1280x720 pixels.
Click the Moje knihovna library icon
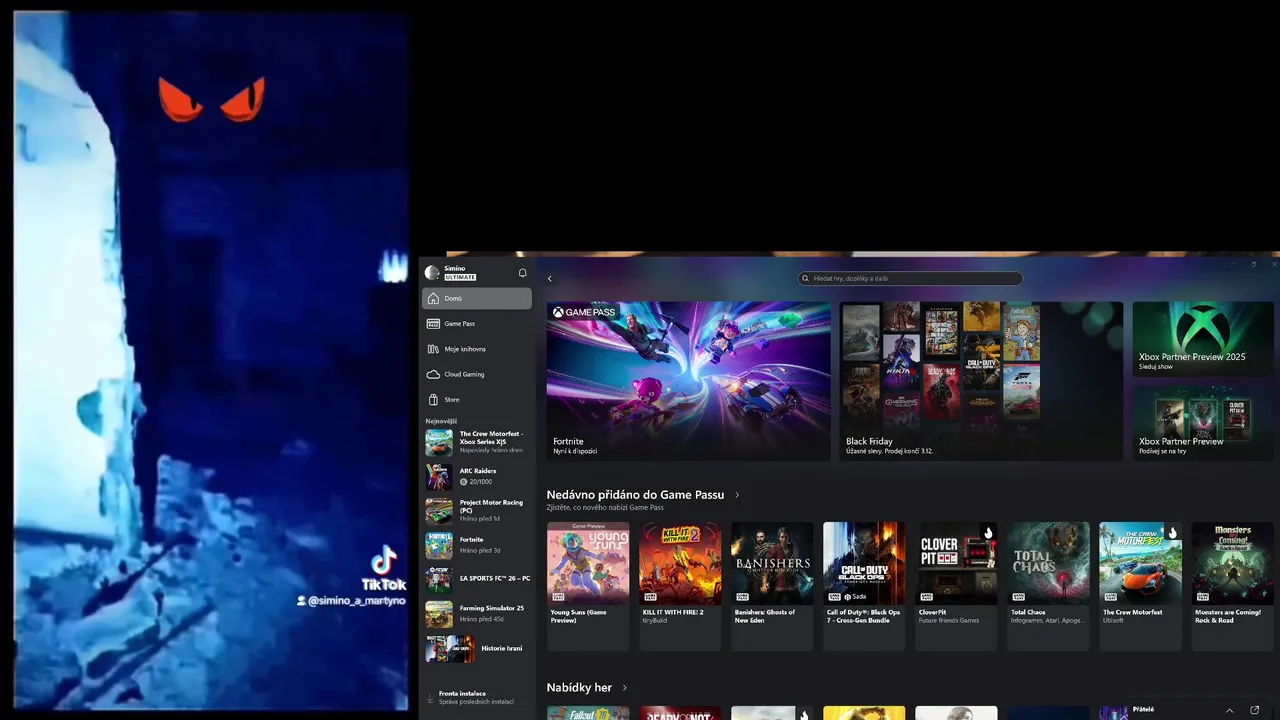(433, 349)
